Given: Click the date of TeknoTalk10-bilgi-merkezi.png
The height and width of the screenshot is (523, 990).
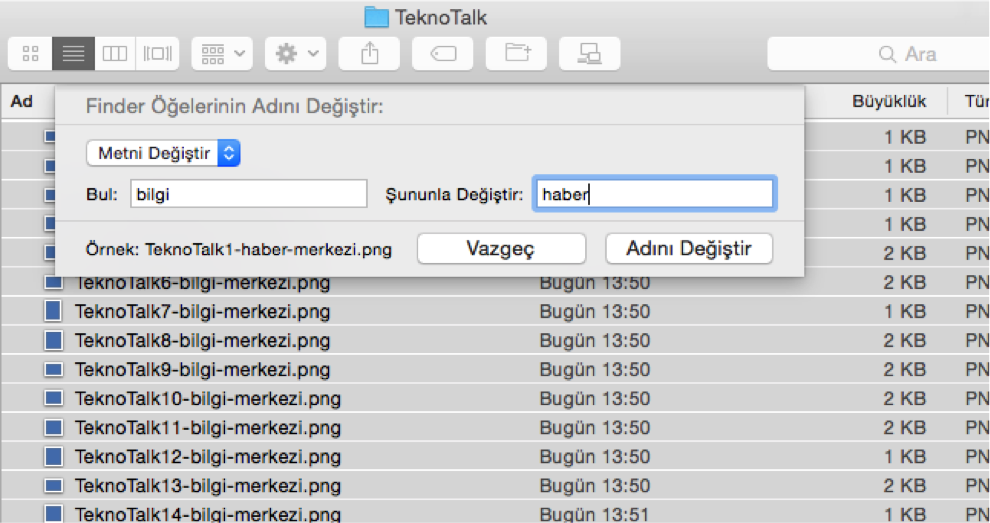Looking at the screenshot, I should click(594, 399).
